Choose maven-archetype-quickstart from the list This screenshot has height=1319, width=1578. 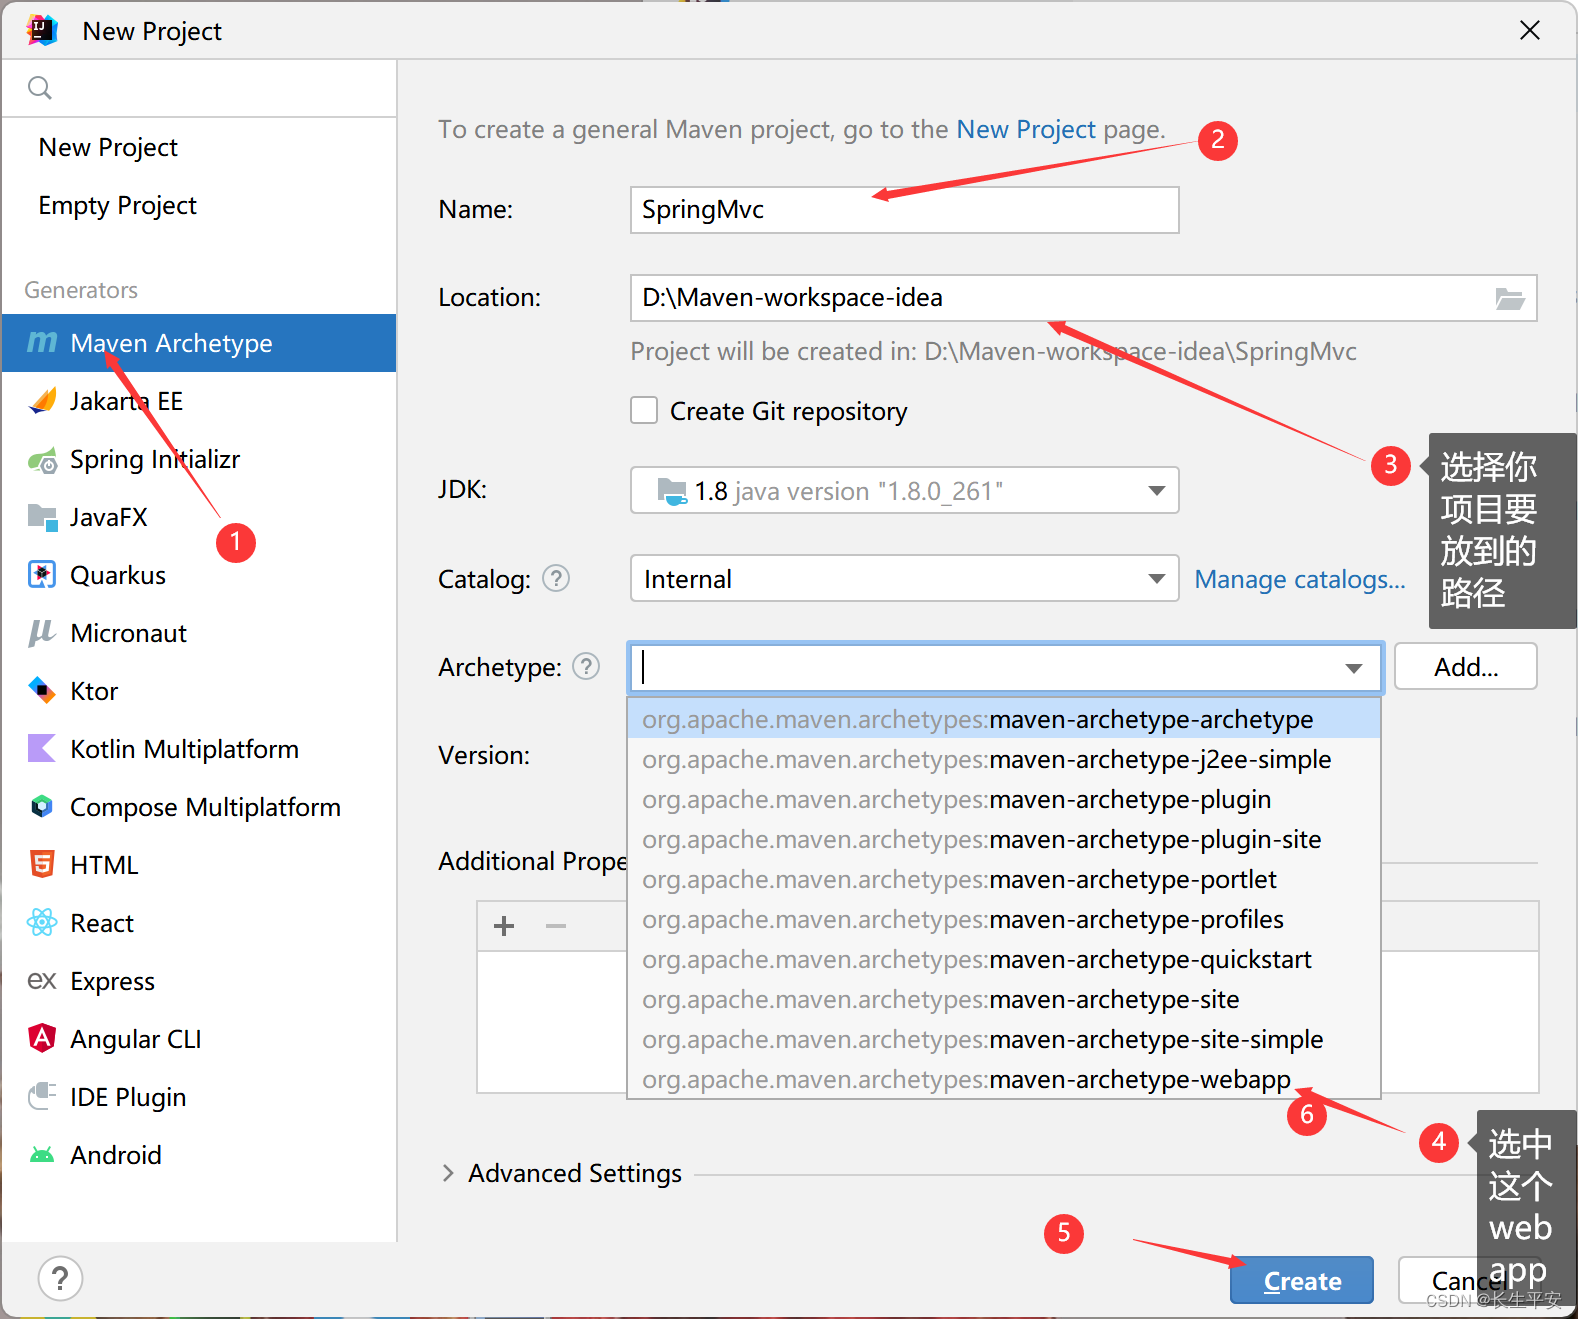click(x=1003, y=959)
